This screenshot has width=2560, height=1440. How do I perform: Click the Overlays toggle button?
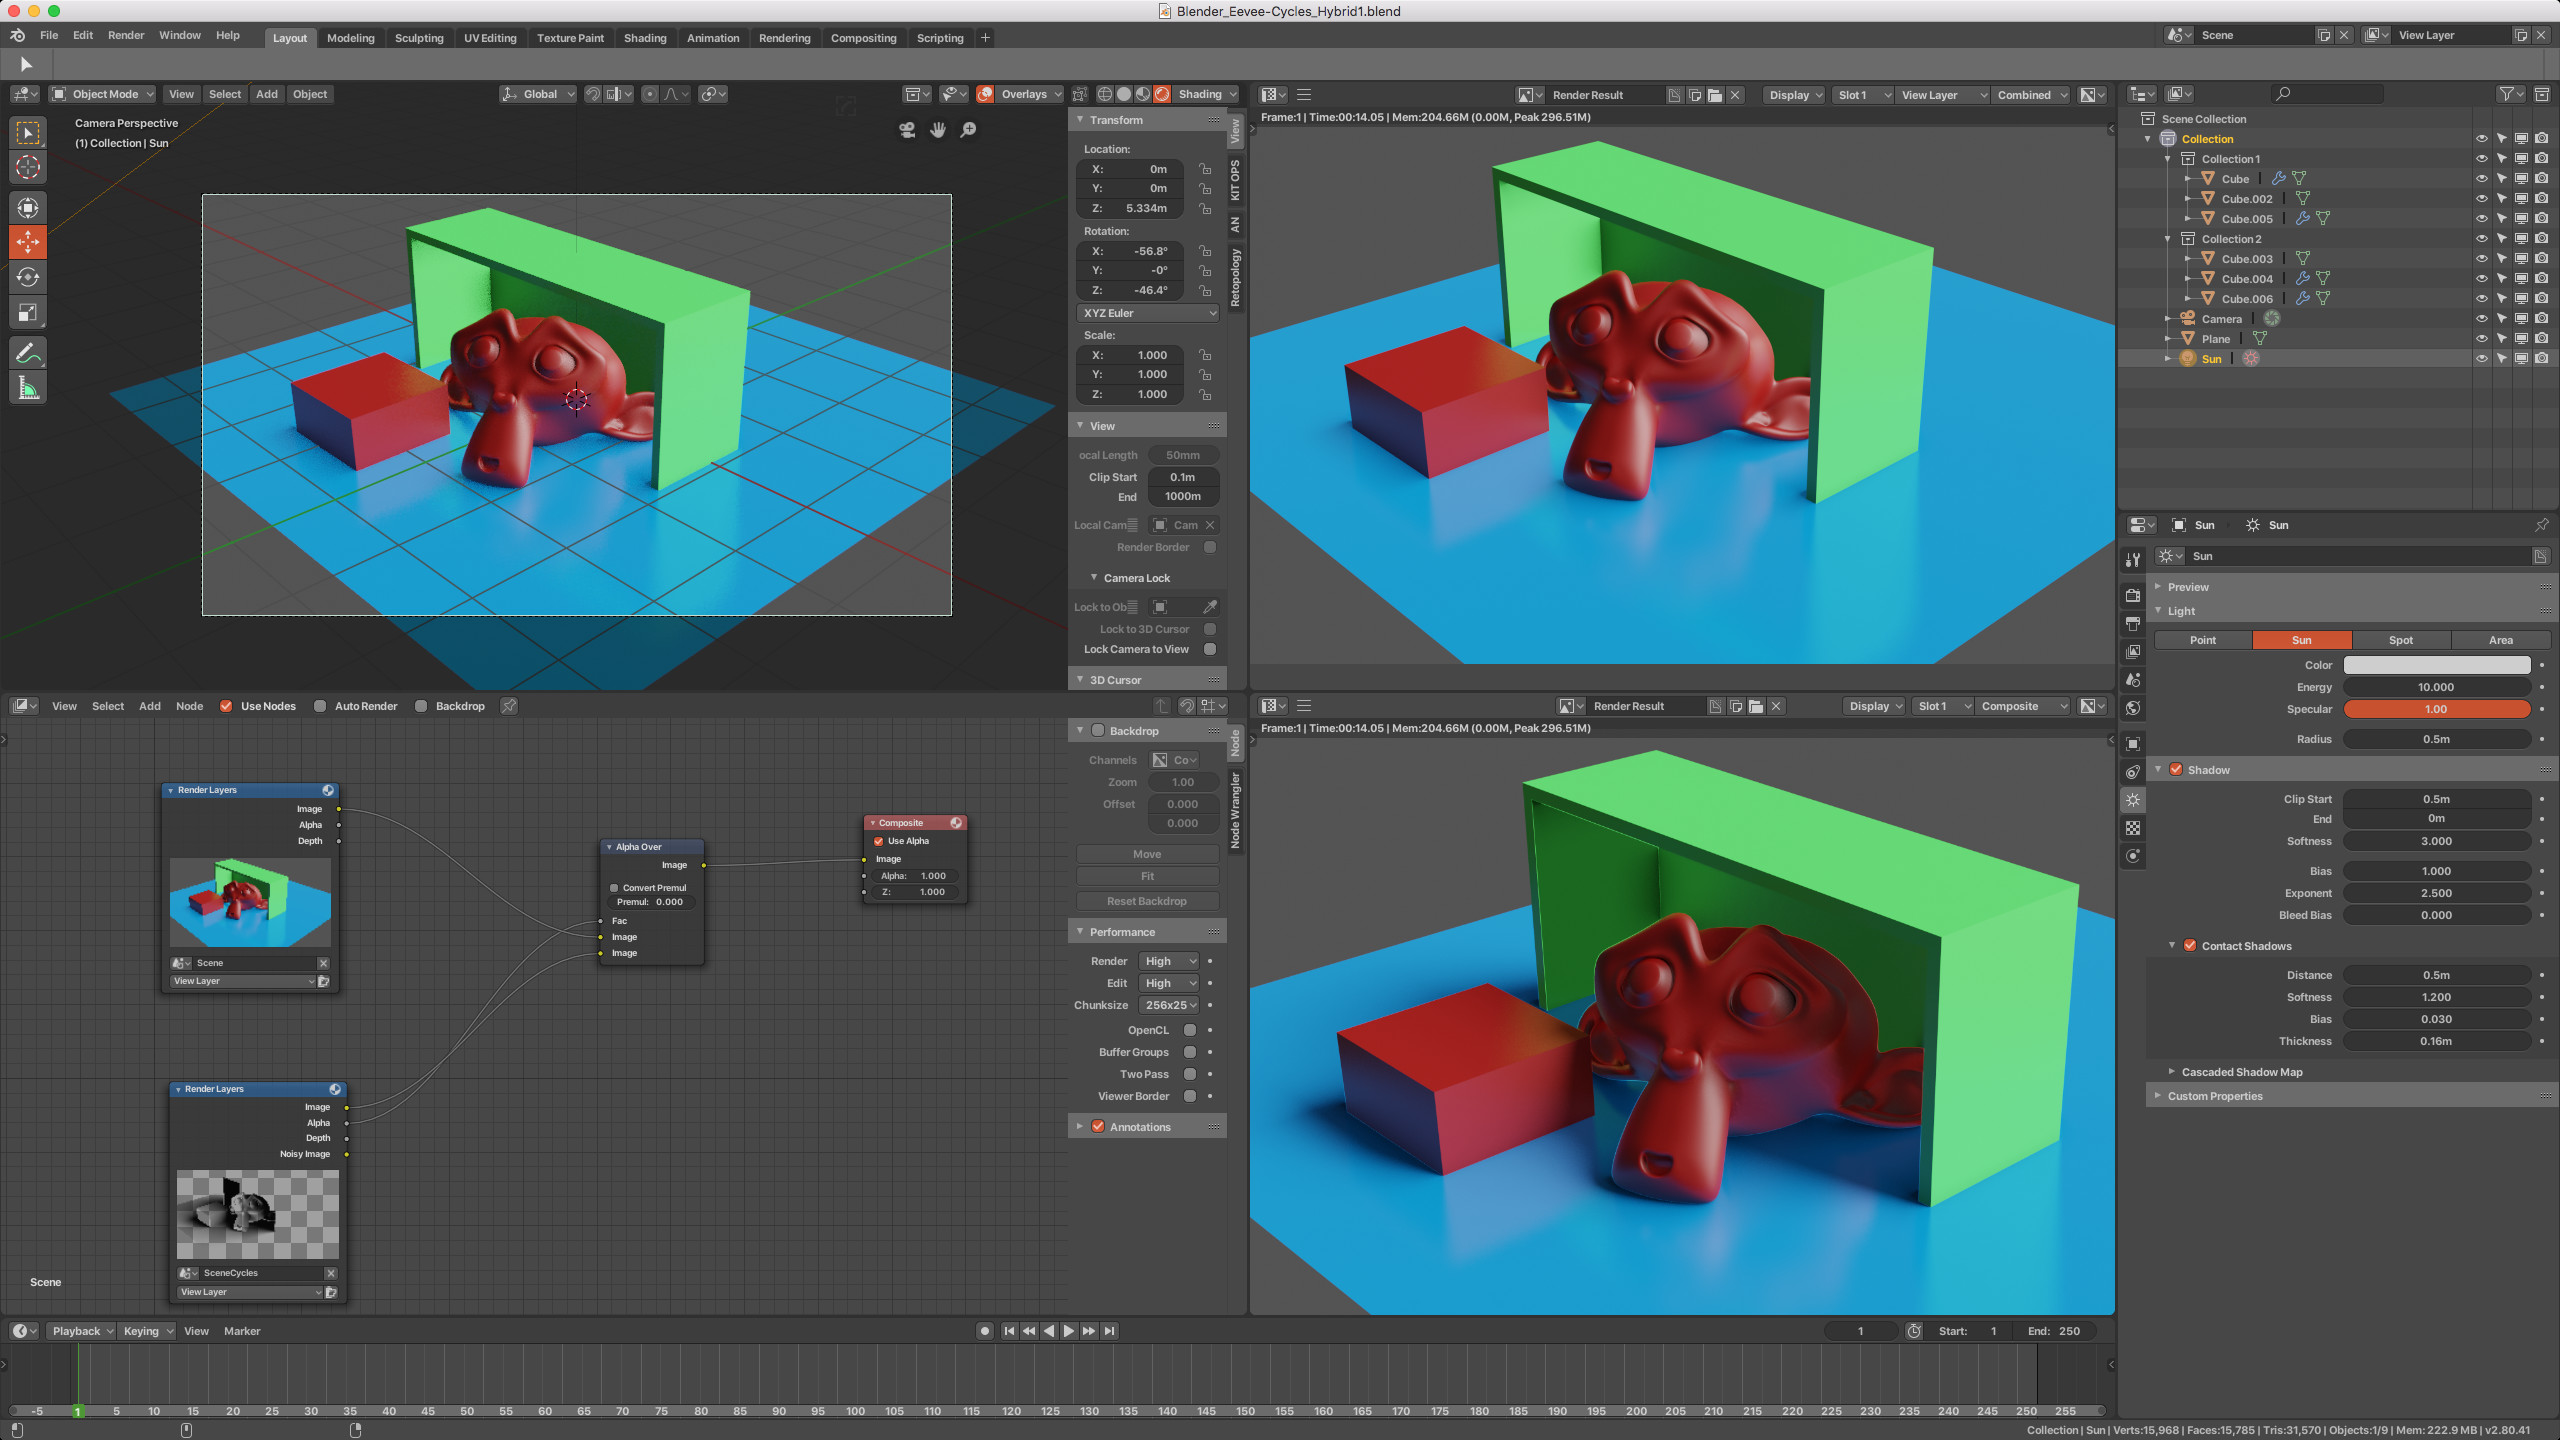pos(990,93)
